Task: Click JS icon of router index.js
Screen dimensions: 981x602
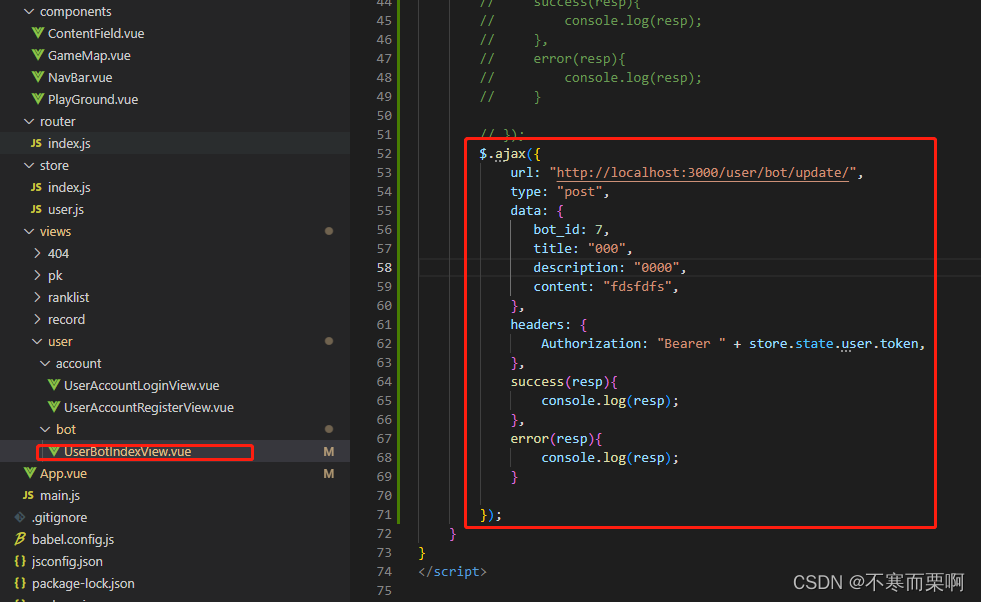Action: click(36, 143)
